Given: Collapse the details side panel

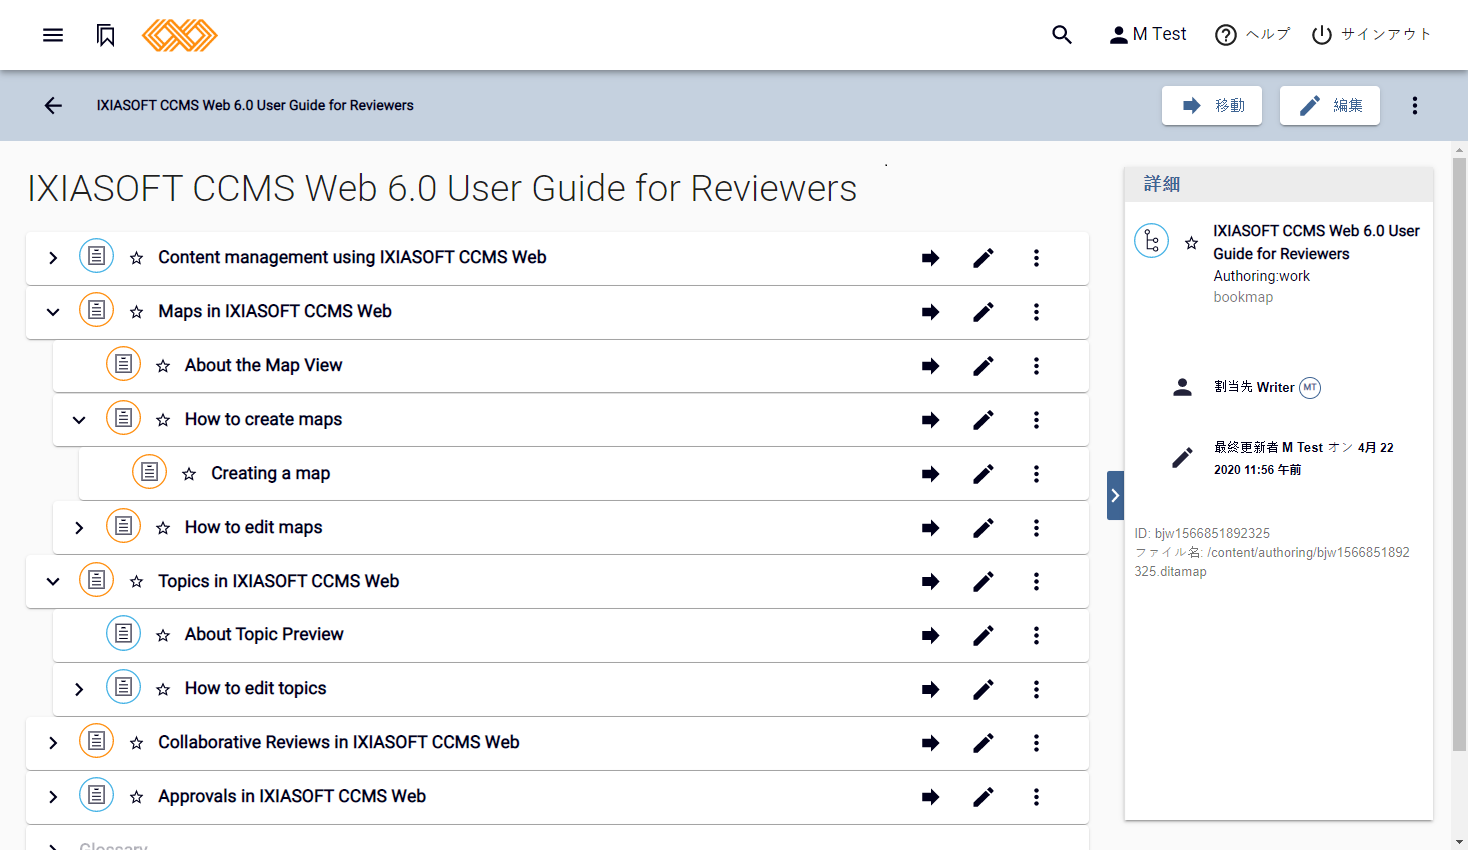Looking at the screenshot, I should click(1115, 495).
